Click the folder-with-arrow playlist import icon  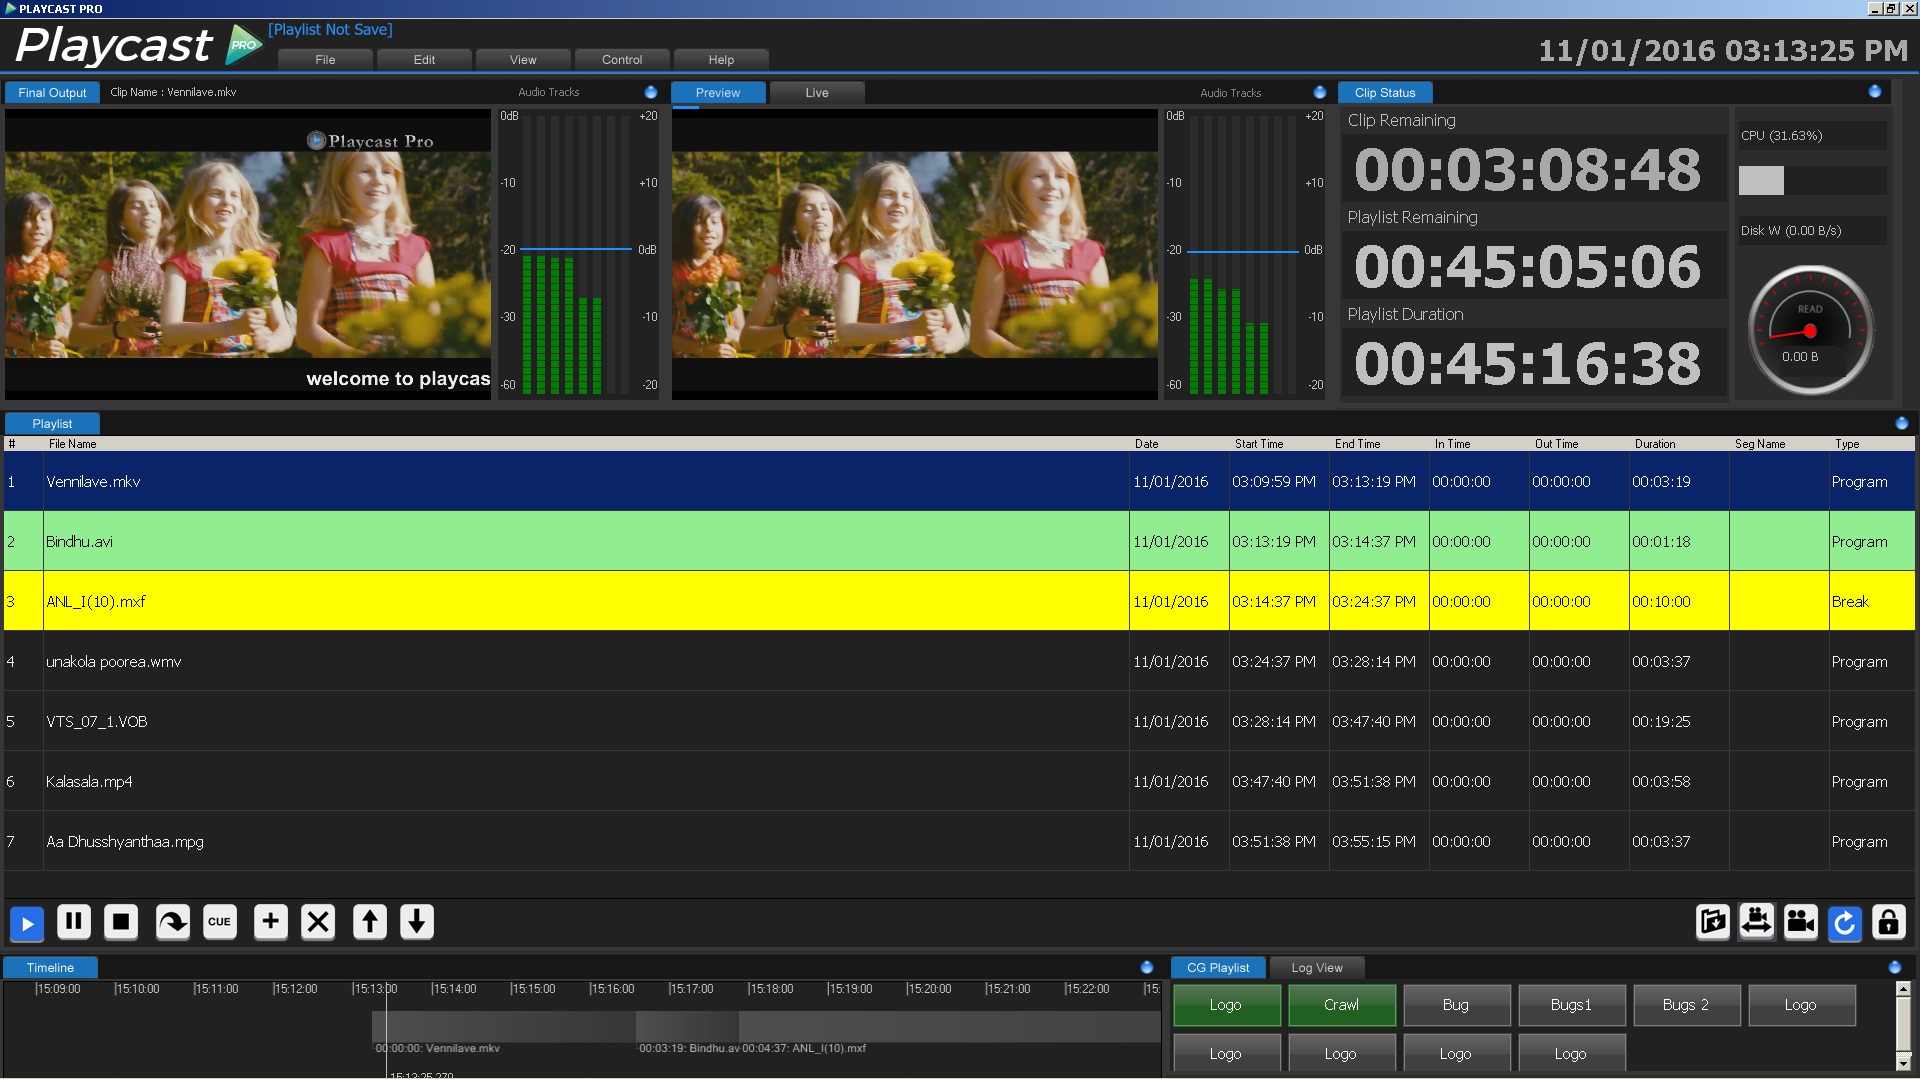pos(1713,922)
